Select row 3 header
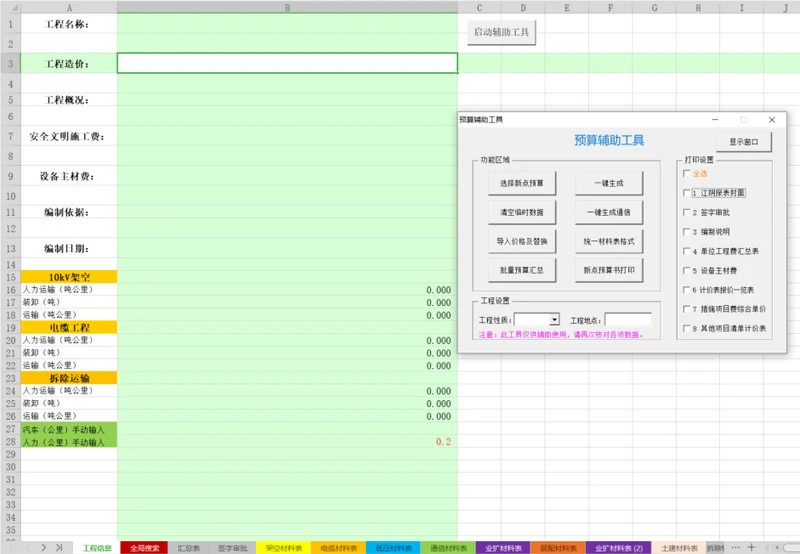The image size is (800, 554). [x=10, y=64]
